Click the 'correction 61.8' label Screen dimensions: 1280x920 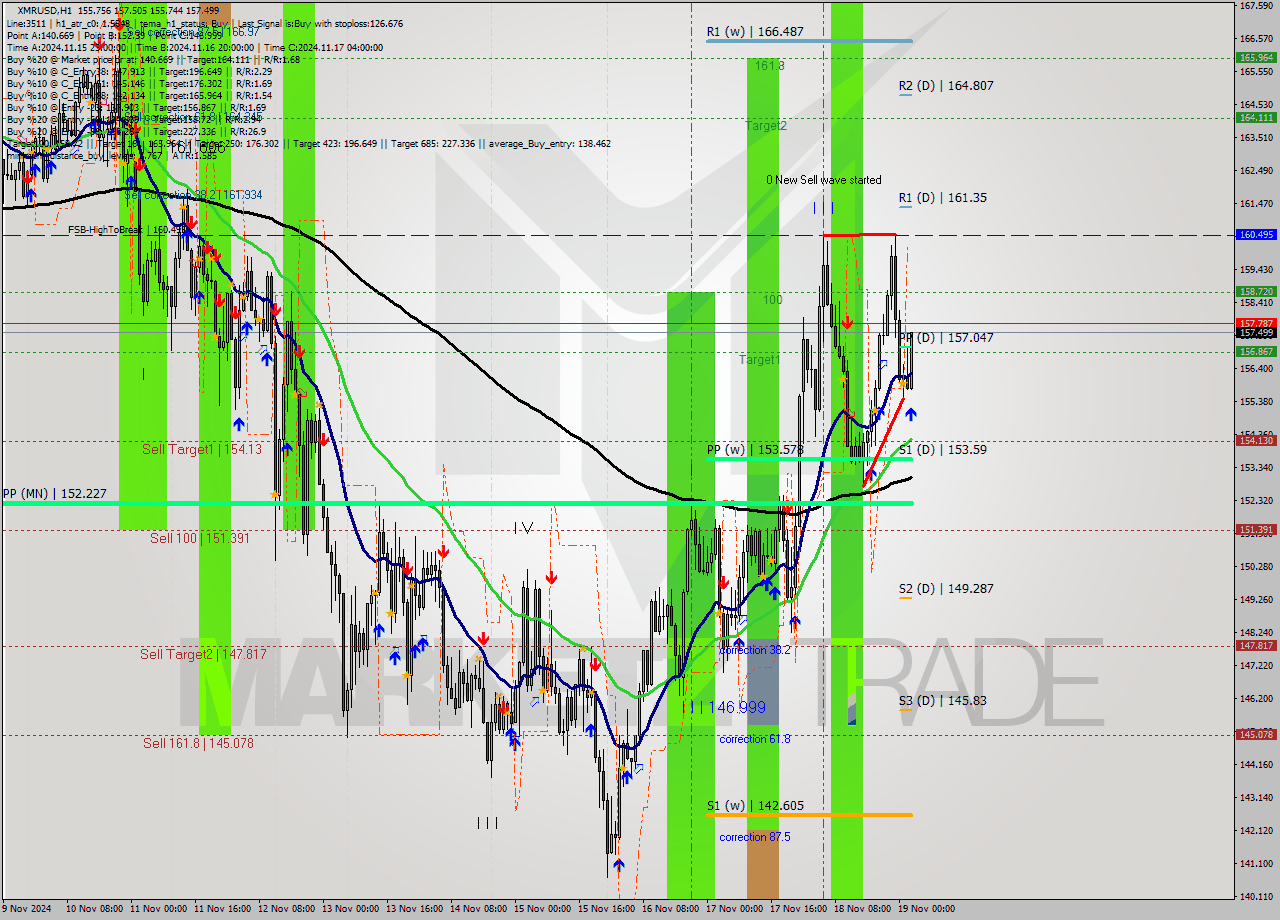point(755,739)
